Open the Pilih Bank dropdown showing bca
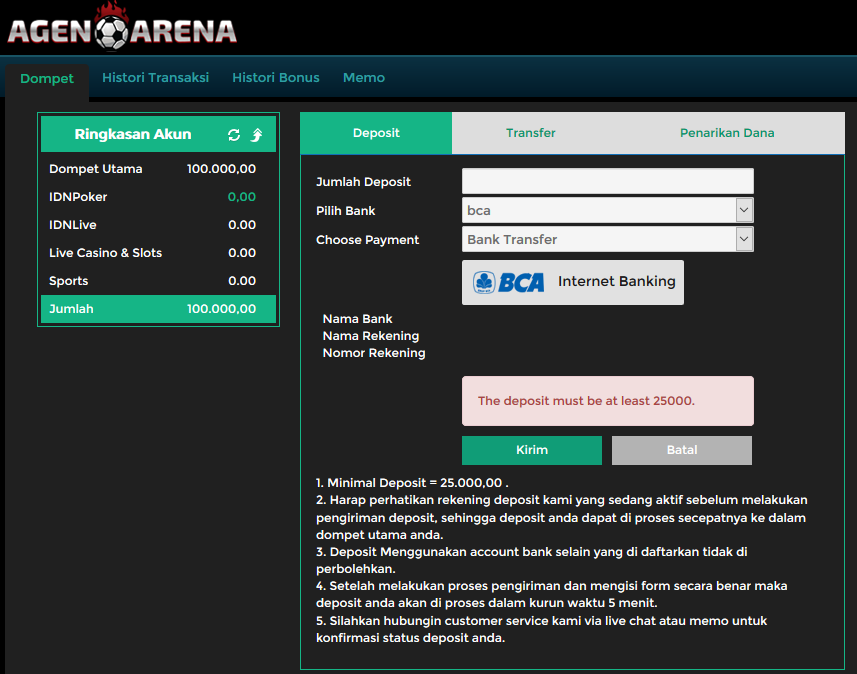This screenshot has height=674, width=857. (x=608, y=210)
